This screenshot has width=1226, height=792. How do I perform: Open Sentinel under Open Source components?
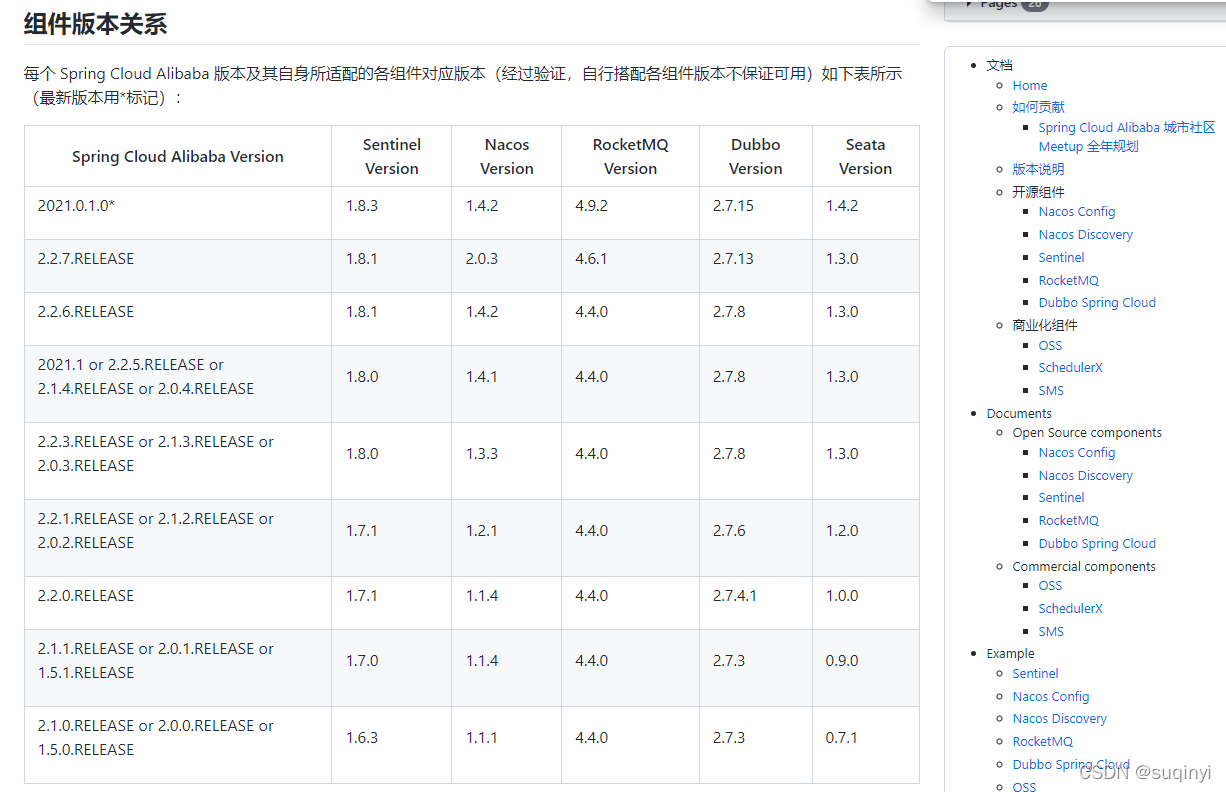[x=1061, y=498]
